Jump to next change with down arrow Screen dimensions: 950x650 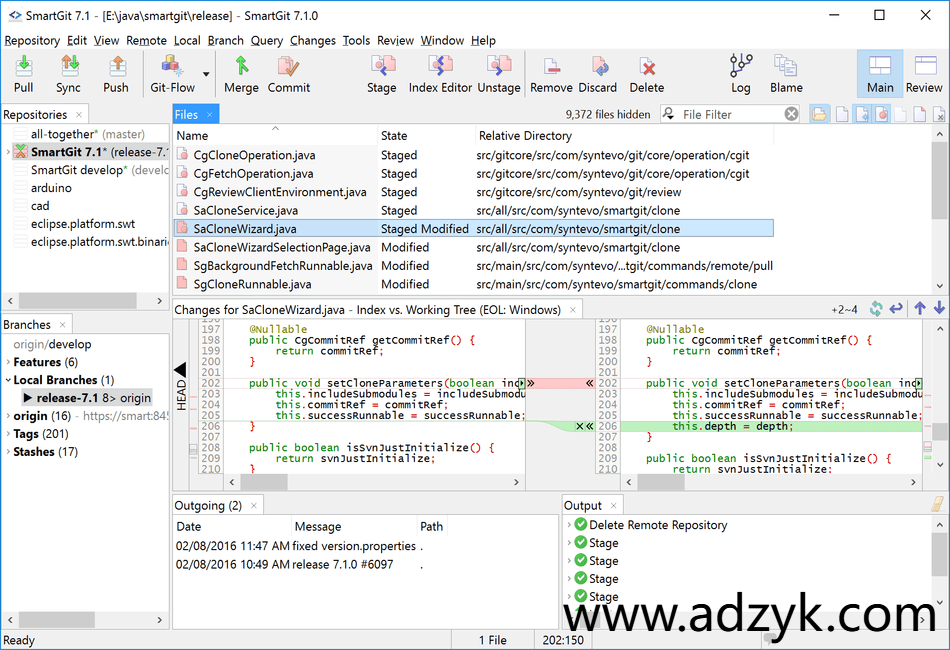[x=939, y=309]
